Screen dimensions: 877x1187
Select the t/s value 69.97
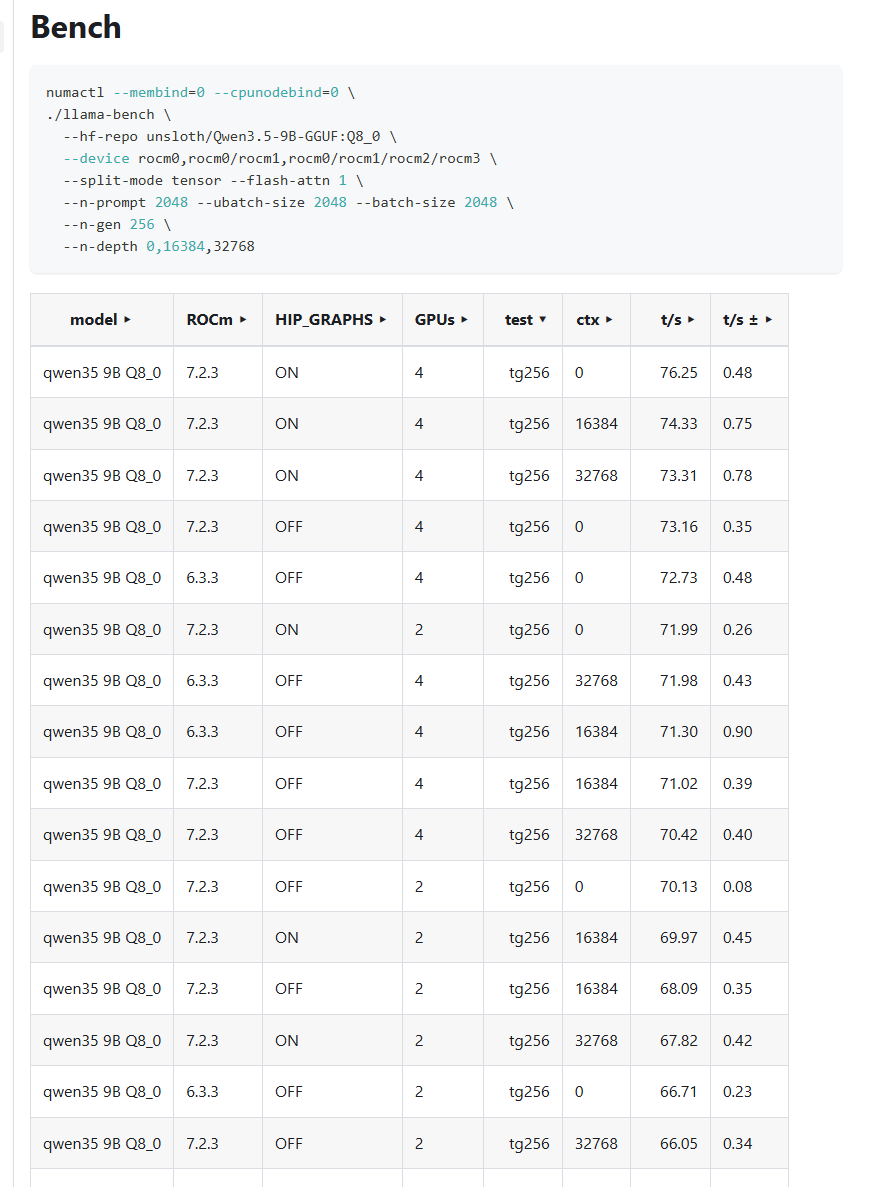pos(679,937)
